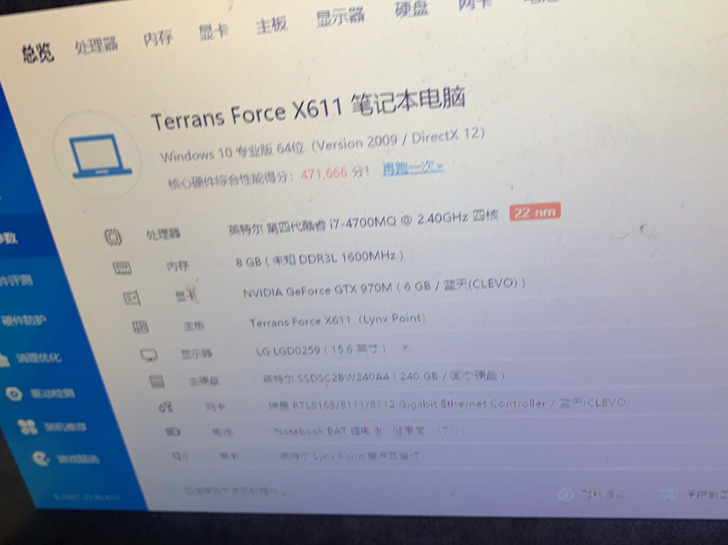This screenshot has height=545, width=728.
Task: Click the LG LGD0259 (15.6 英寸) display text
Action: pos(321,350)
